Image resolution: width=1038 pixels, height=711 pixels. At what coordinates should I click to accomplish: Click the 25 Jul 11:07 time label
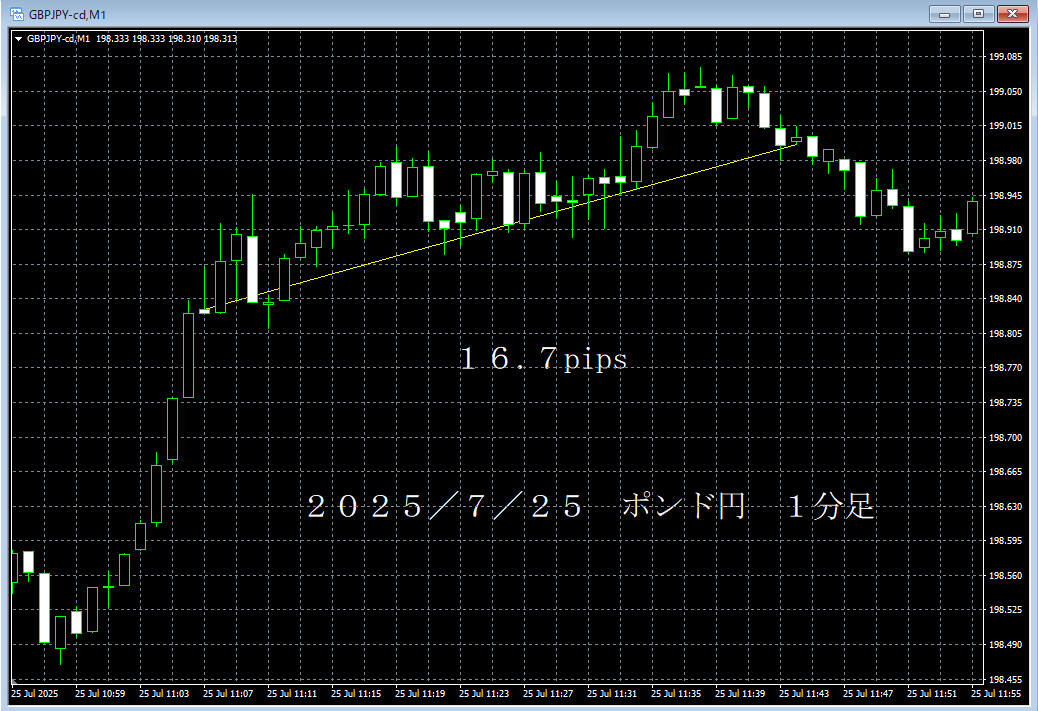228,694
